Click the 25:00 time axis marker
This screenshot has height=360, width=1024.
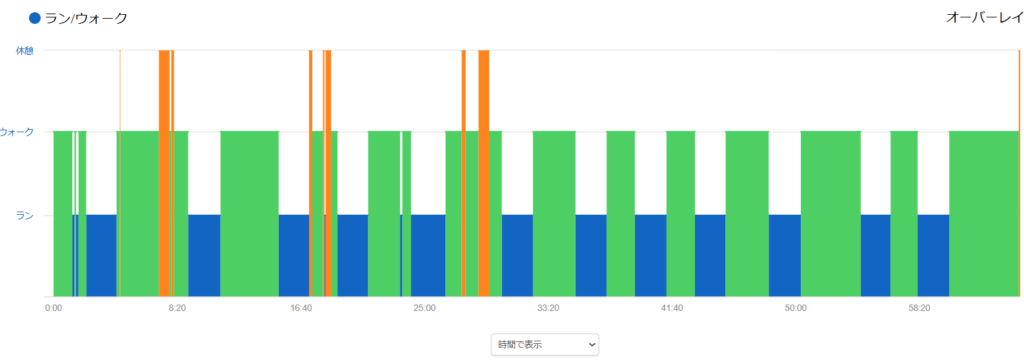point(424,307)
